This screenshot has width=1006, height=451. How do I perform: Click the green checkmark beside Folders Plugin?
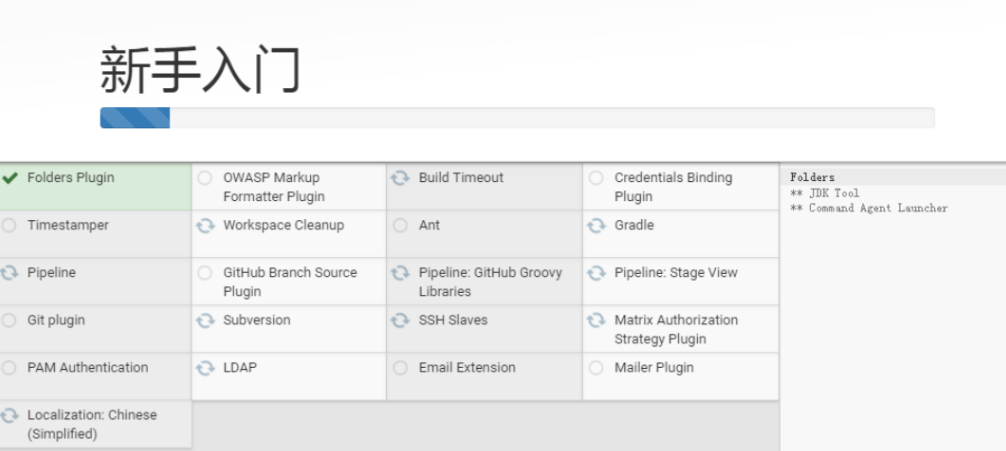[x=10, y=178]
